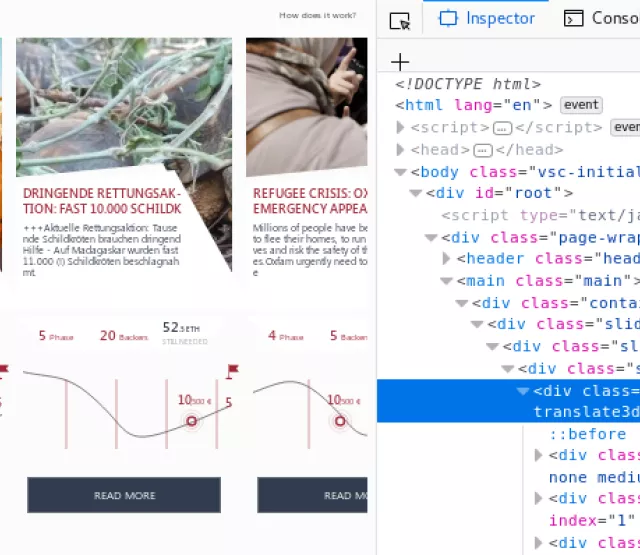The width and height of the screenshot is (640, 555).
Task: Collapse the body element node
Action: tap(401, 172)
